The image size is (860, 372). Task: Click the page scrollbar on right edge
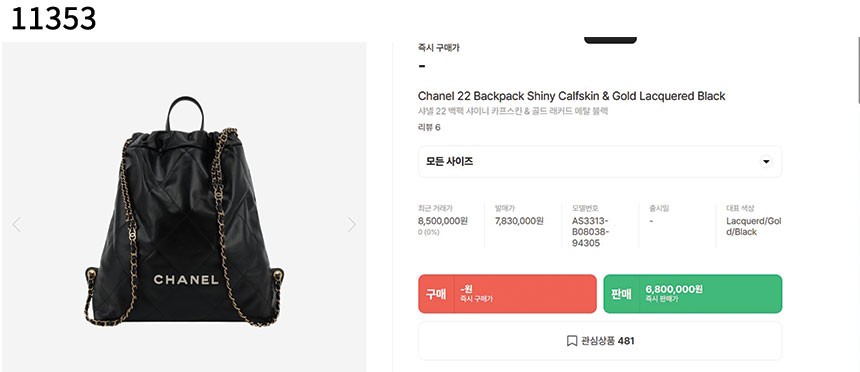point(857,70)
